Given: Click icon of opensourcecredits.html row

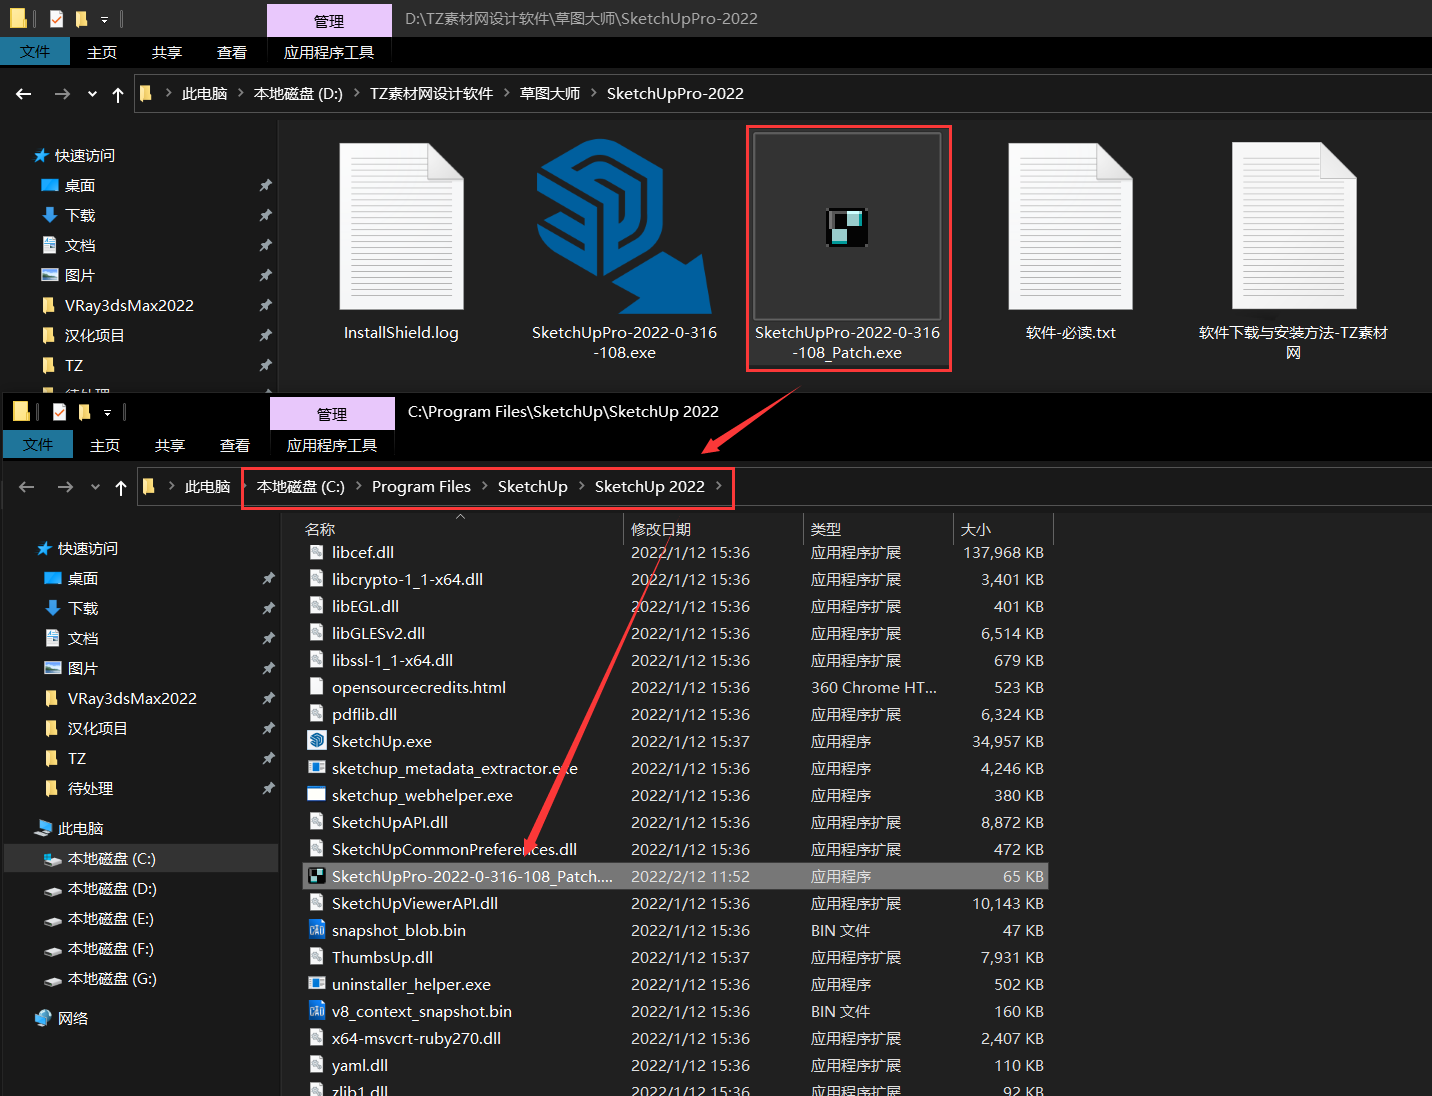Looking at the screenshot, I should [317, 687].
